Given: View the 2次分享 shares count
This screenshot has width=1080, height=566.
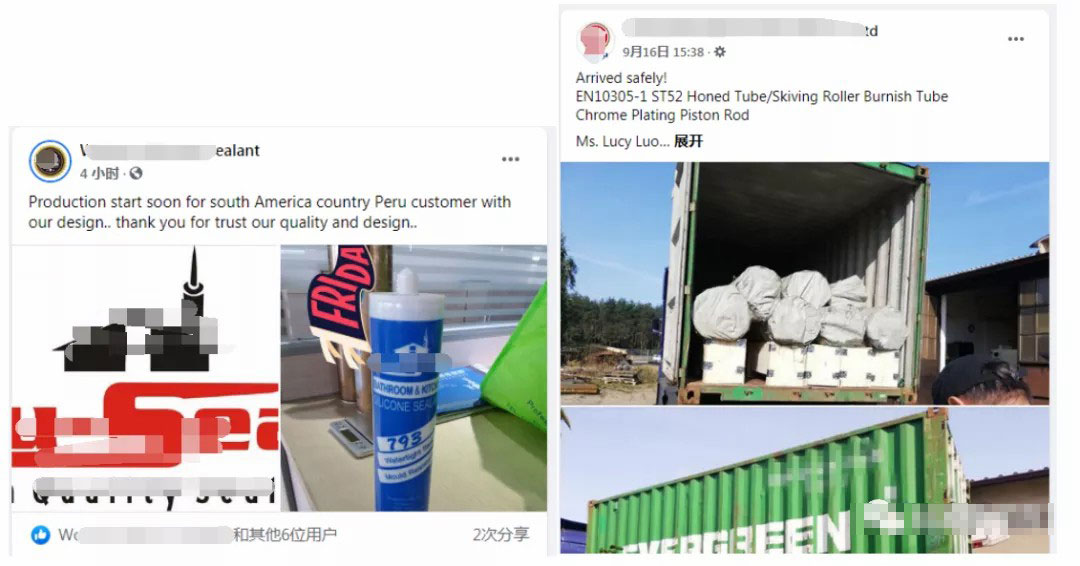Looking at the screenshot, I should tap(501, 534).
